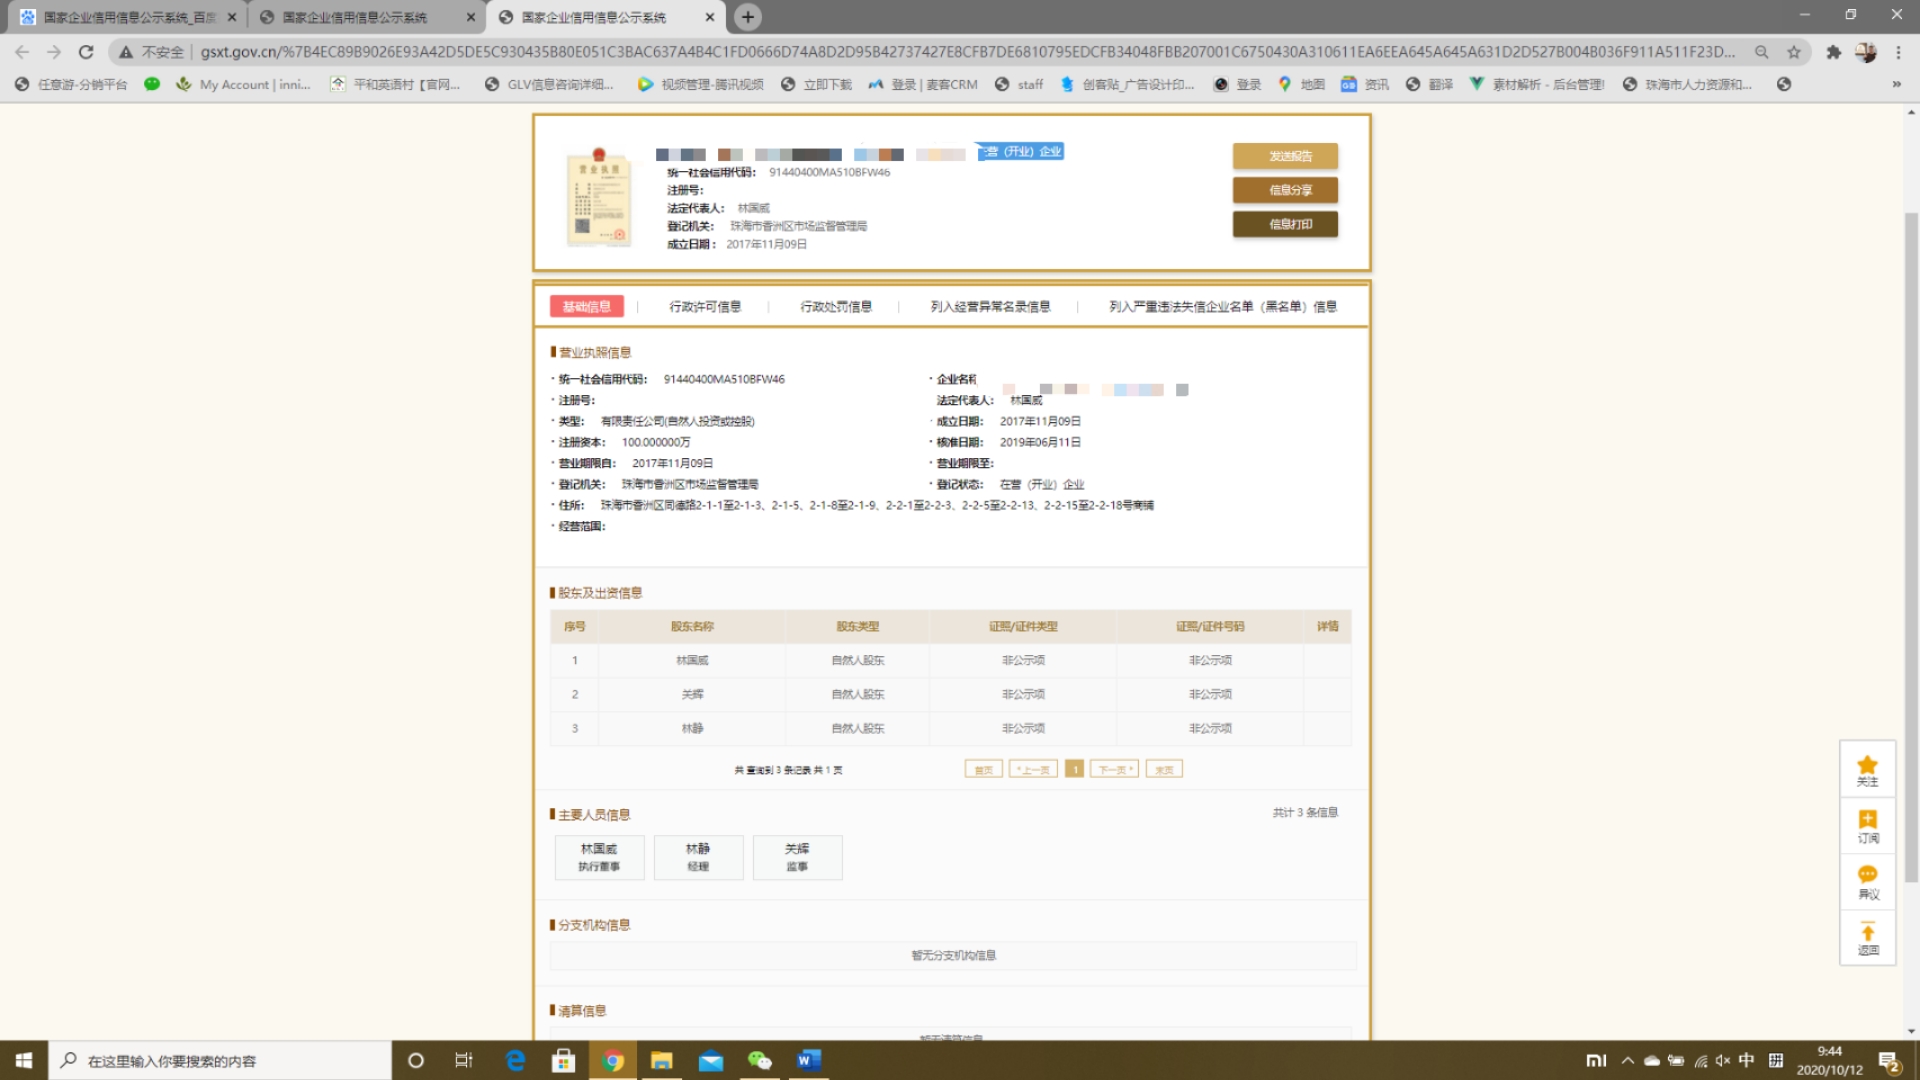
Task: Click the bookmark star in address bar
Action: pyautogui.click(x=1794, y=52)
